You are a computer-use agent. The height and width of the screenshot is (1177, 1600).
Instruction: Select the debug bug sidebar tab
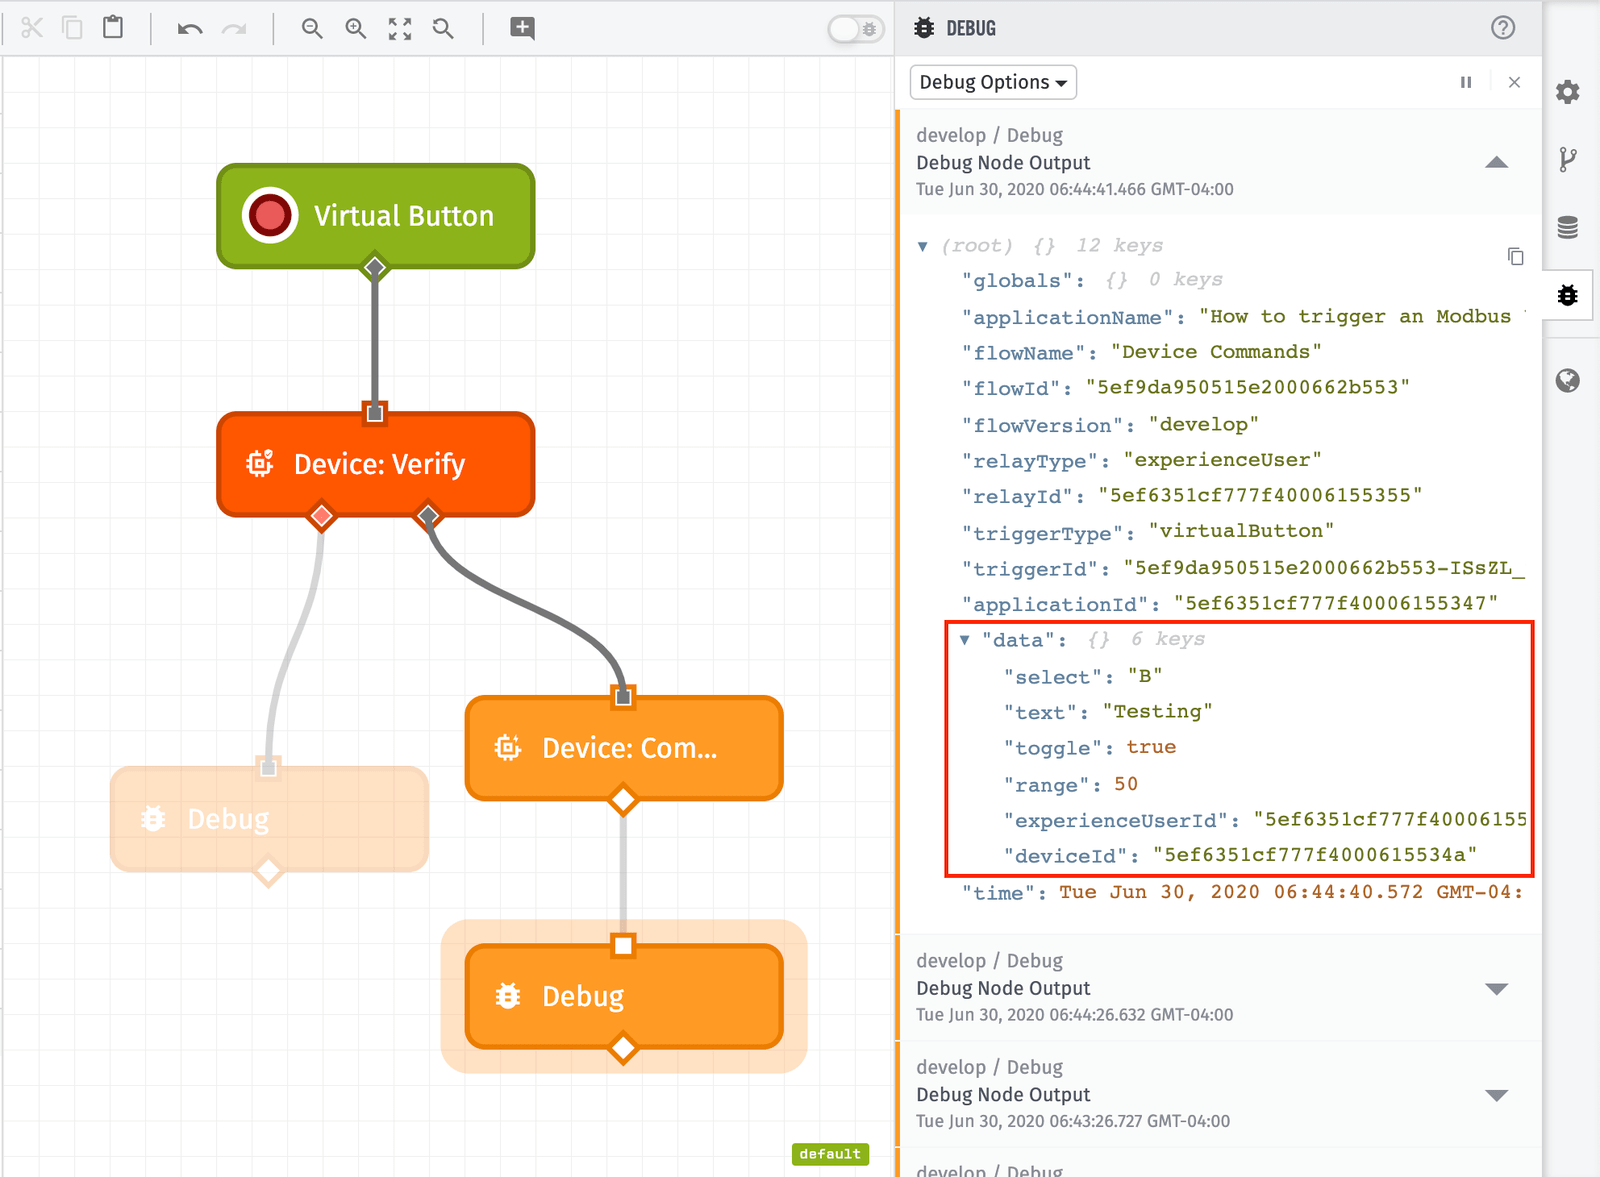(x=1567, y=295)
